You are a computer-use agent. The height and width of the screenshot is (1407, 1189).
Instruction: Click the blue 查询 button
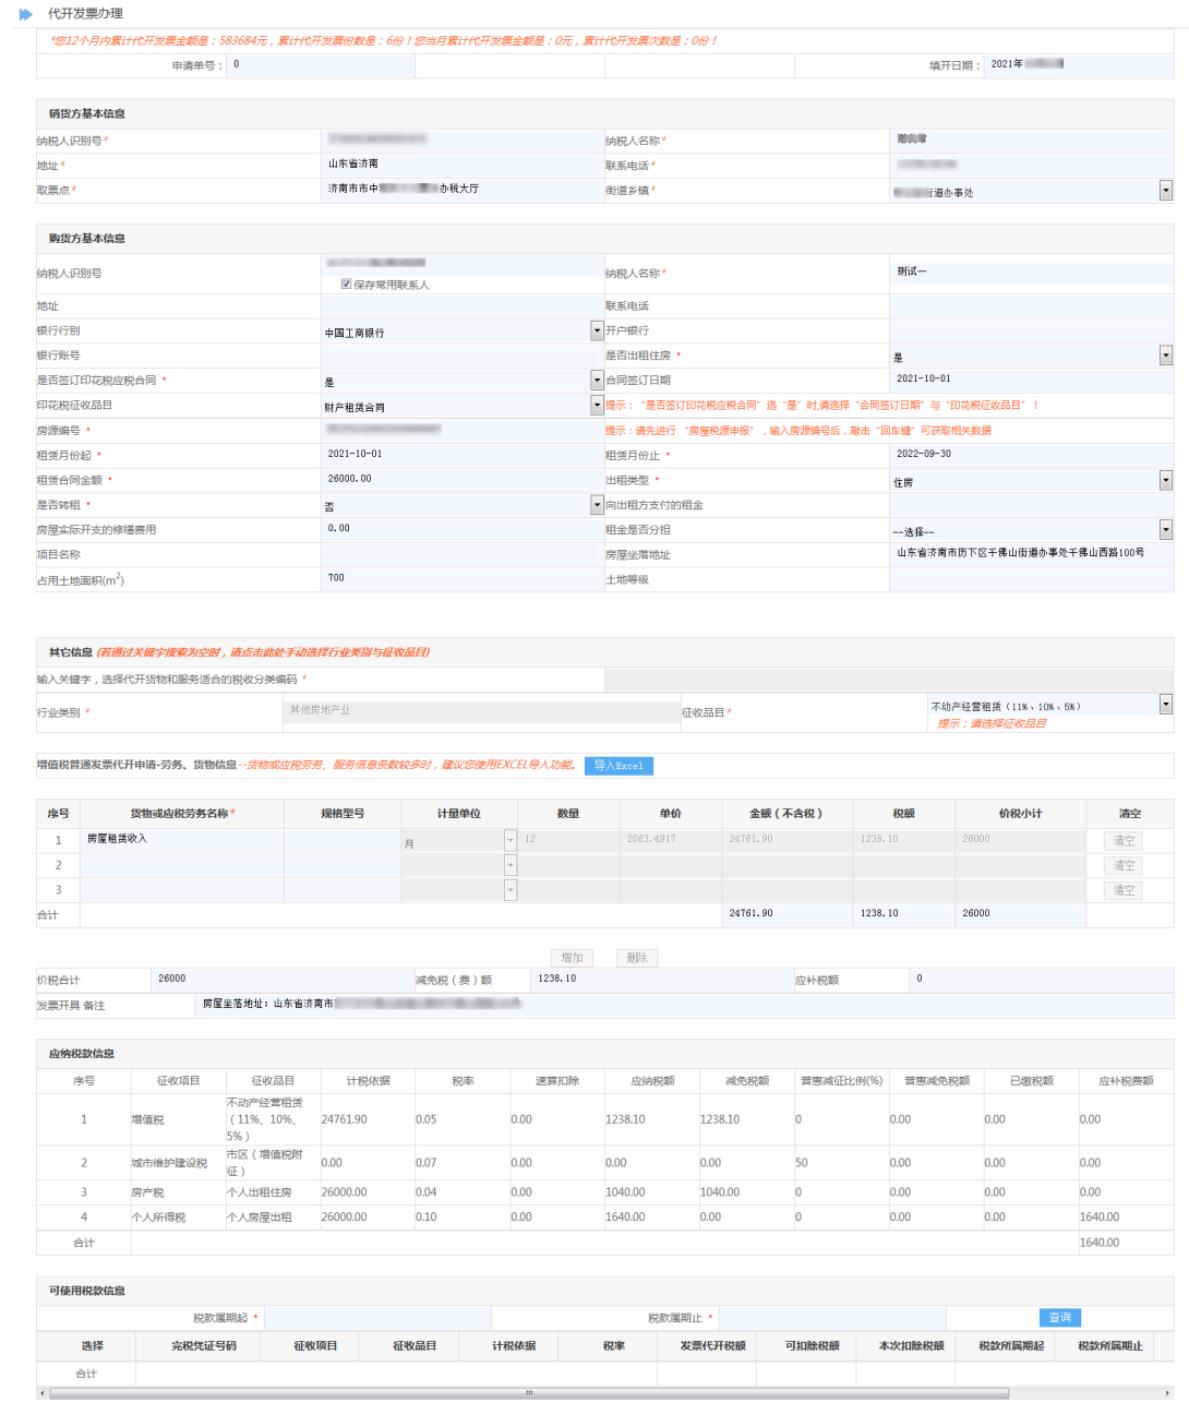point(1060,1318)
